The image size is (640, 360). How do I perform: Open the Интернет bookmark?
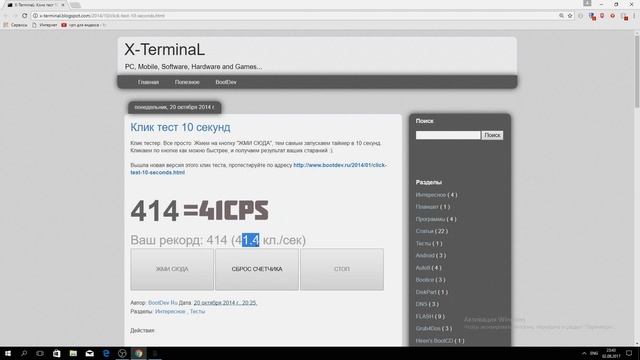coord(45,25)
